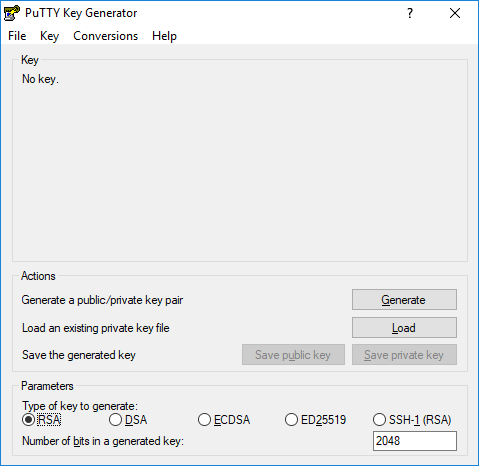Open the Key menu
The image size is (479, 466).
[49, 36]
